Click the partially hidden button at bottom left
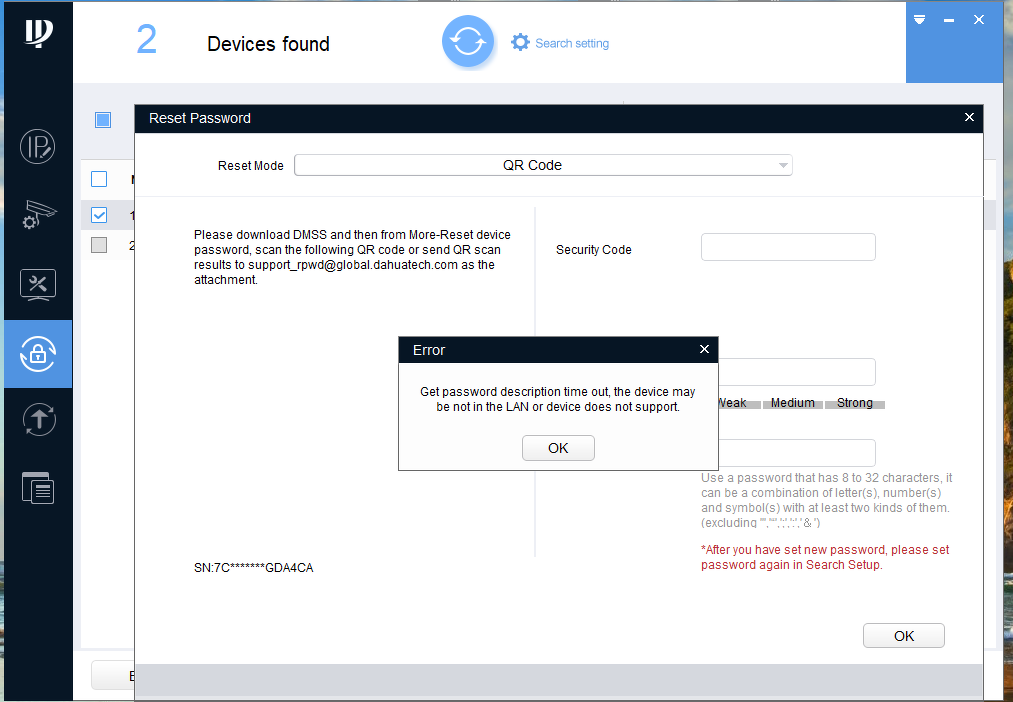 pos(113,676)
